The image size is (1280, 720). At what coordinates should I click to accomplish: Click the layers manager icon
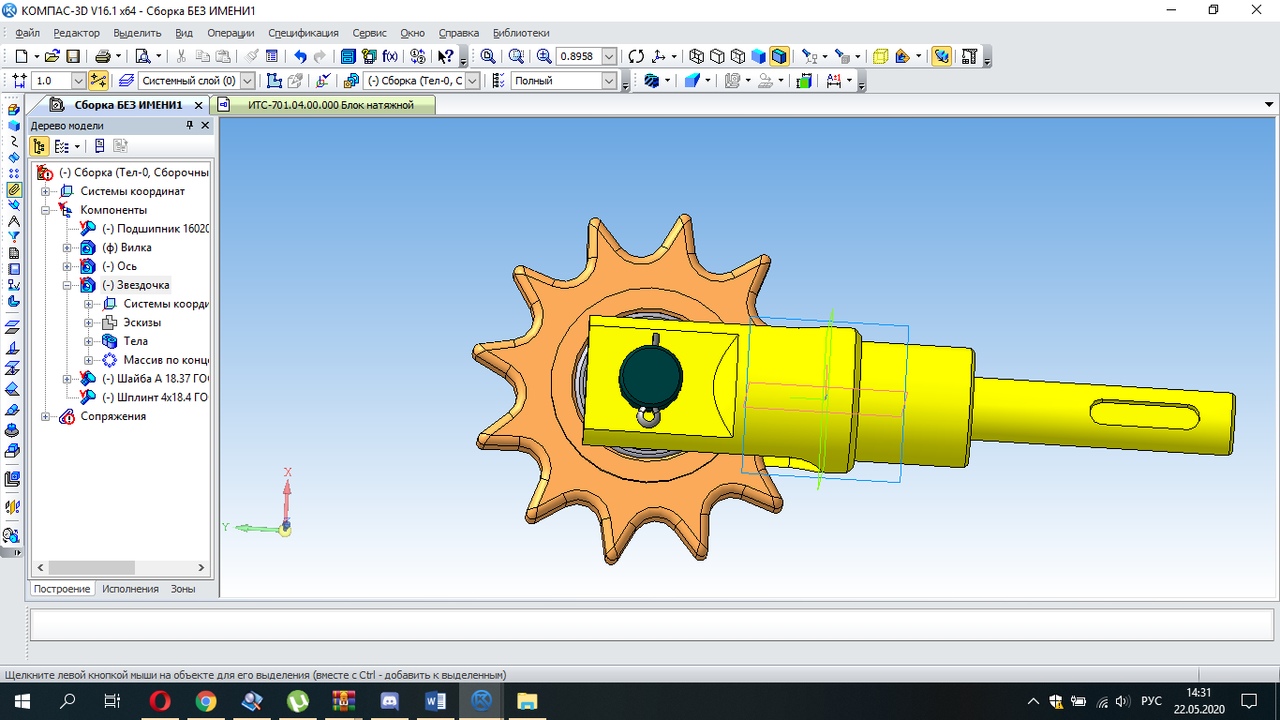point(127,81)
